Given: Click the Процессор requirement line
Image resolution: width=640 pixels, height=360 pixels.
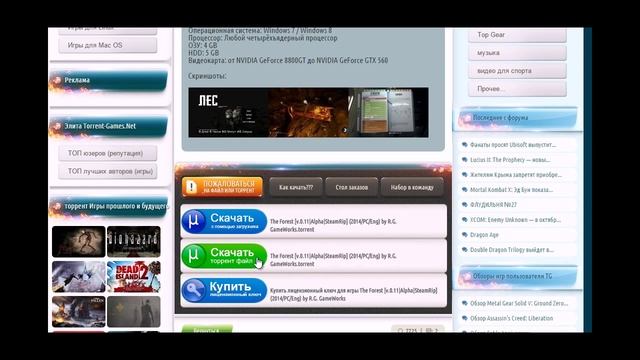Looking at the screenshot, I should point(263,38).
